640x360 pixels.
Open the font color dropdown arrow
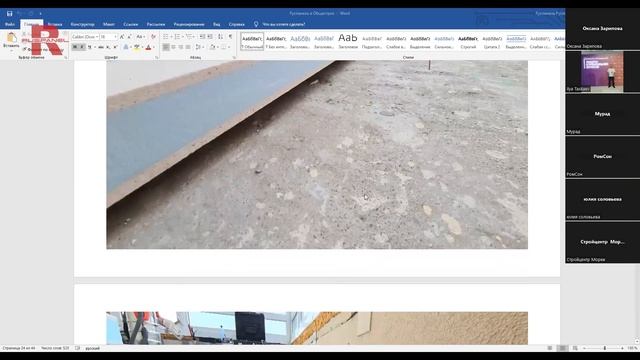(x=153, y=47)
